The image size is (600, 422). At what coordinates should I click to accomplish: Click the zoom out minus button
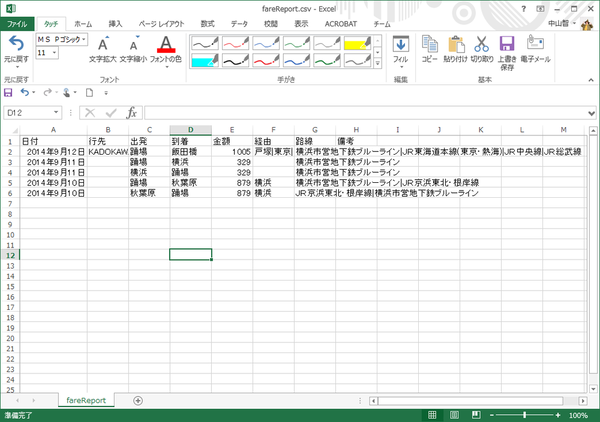492,415
